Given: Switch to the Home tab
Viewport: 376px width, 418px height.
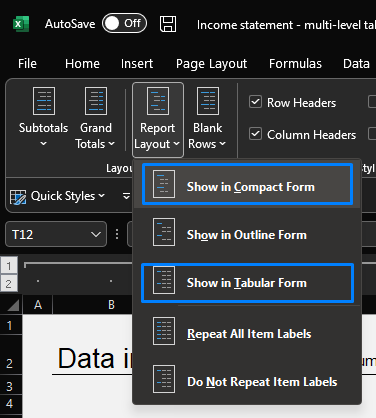Looking at the screenshot, I should coord(82,63).
